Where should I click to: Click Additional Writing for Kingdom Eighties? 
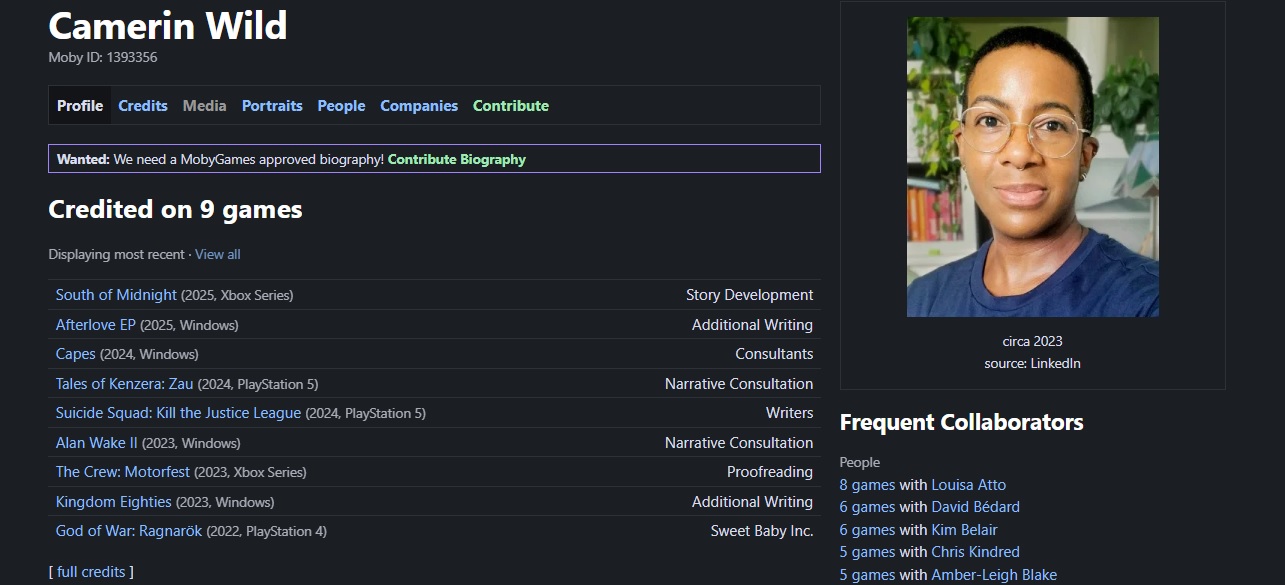coord(753,502)
